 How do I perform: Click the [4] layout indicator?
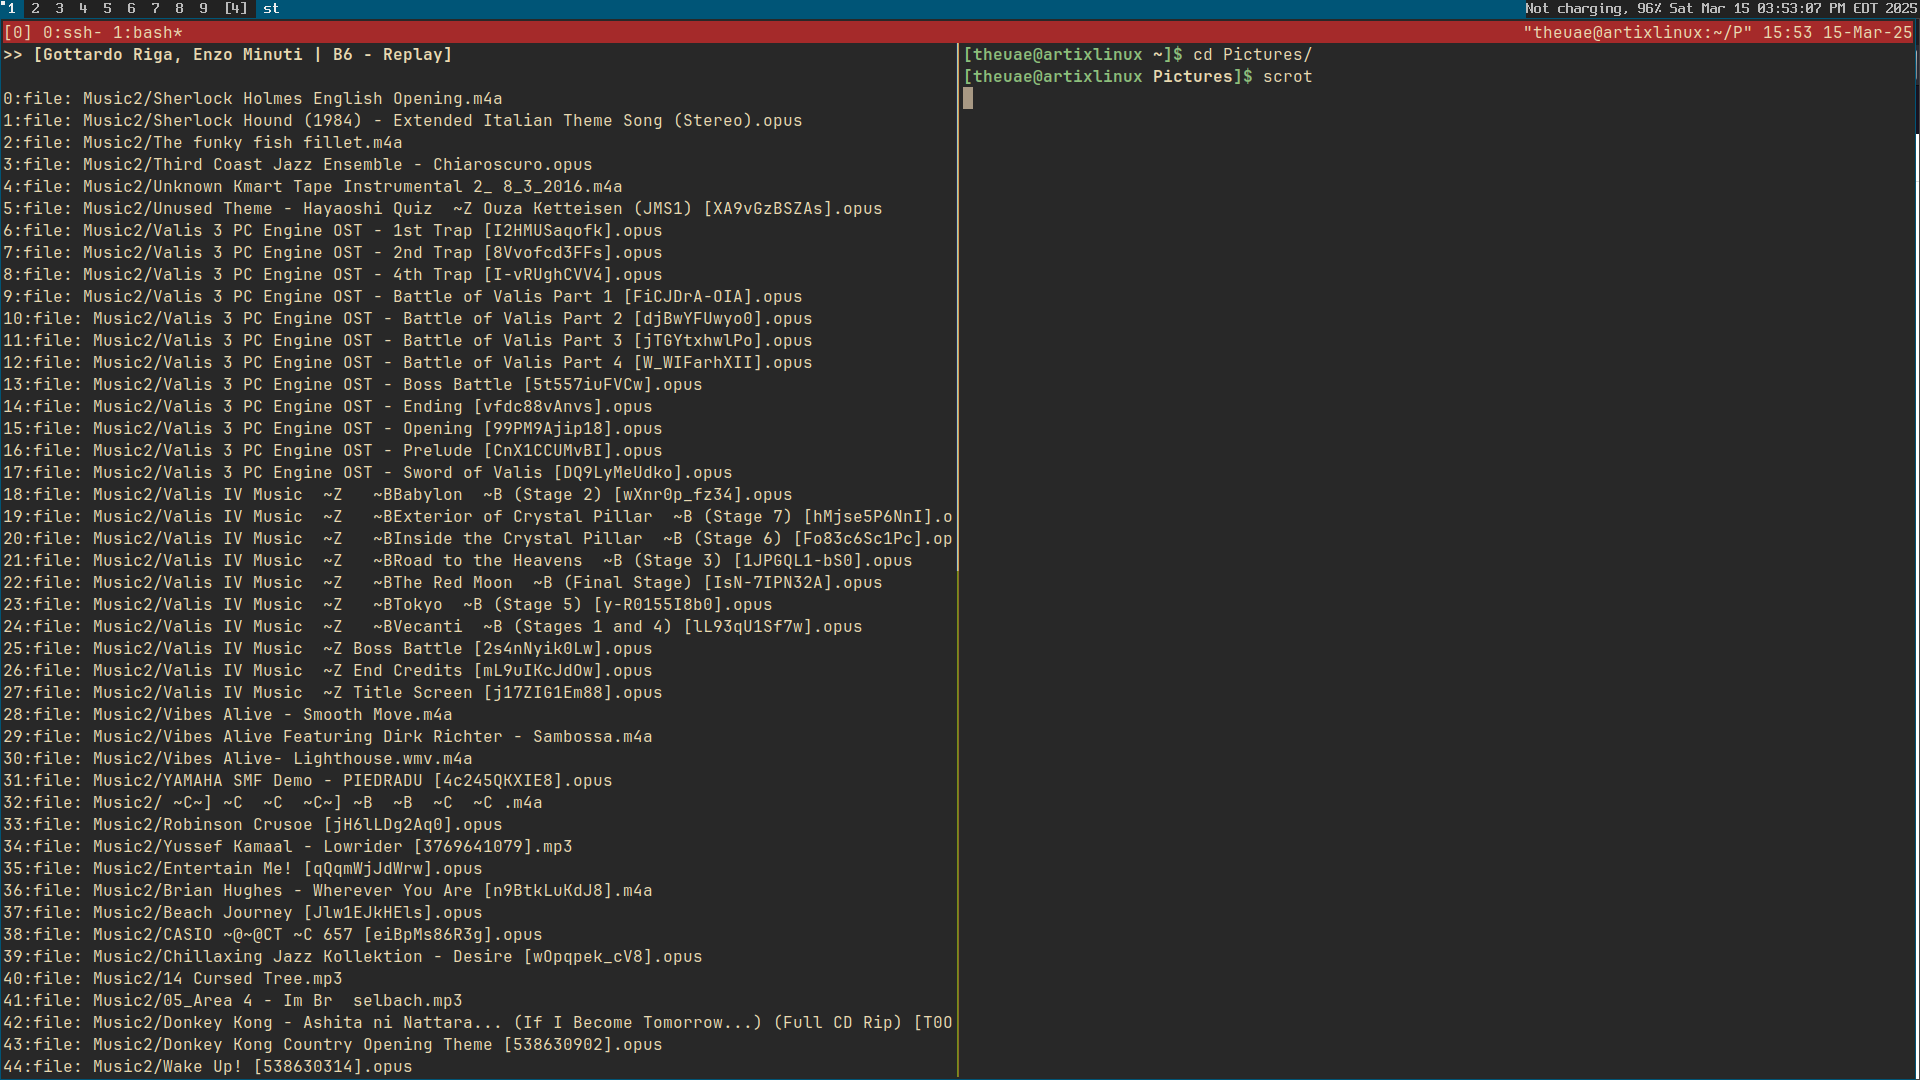[236, 9]
